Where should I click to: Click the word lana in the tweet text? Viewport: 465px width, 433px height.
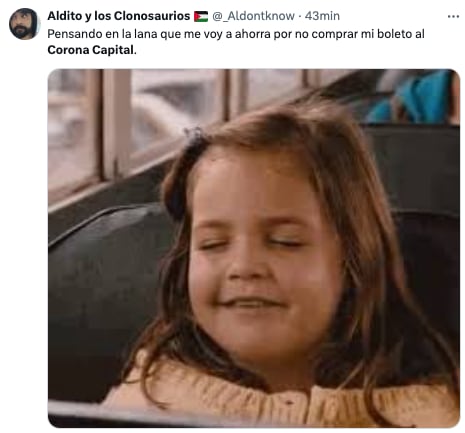click(145, 34)
